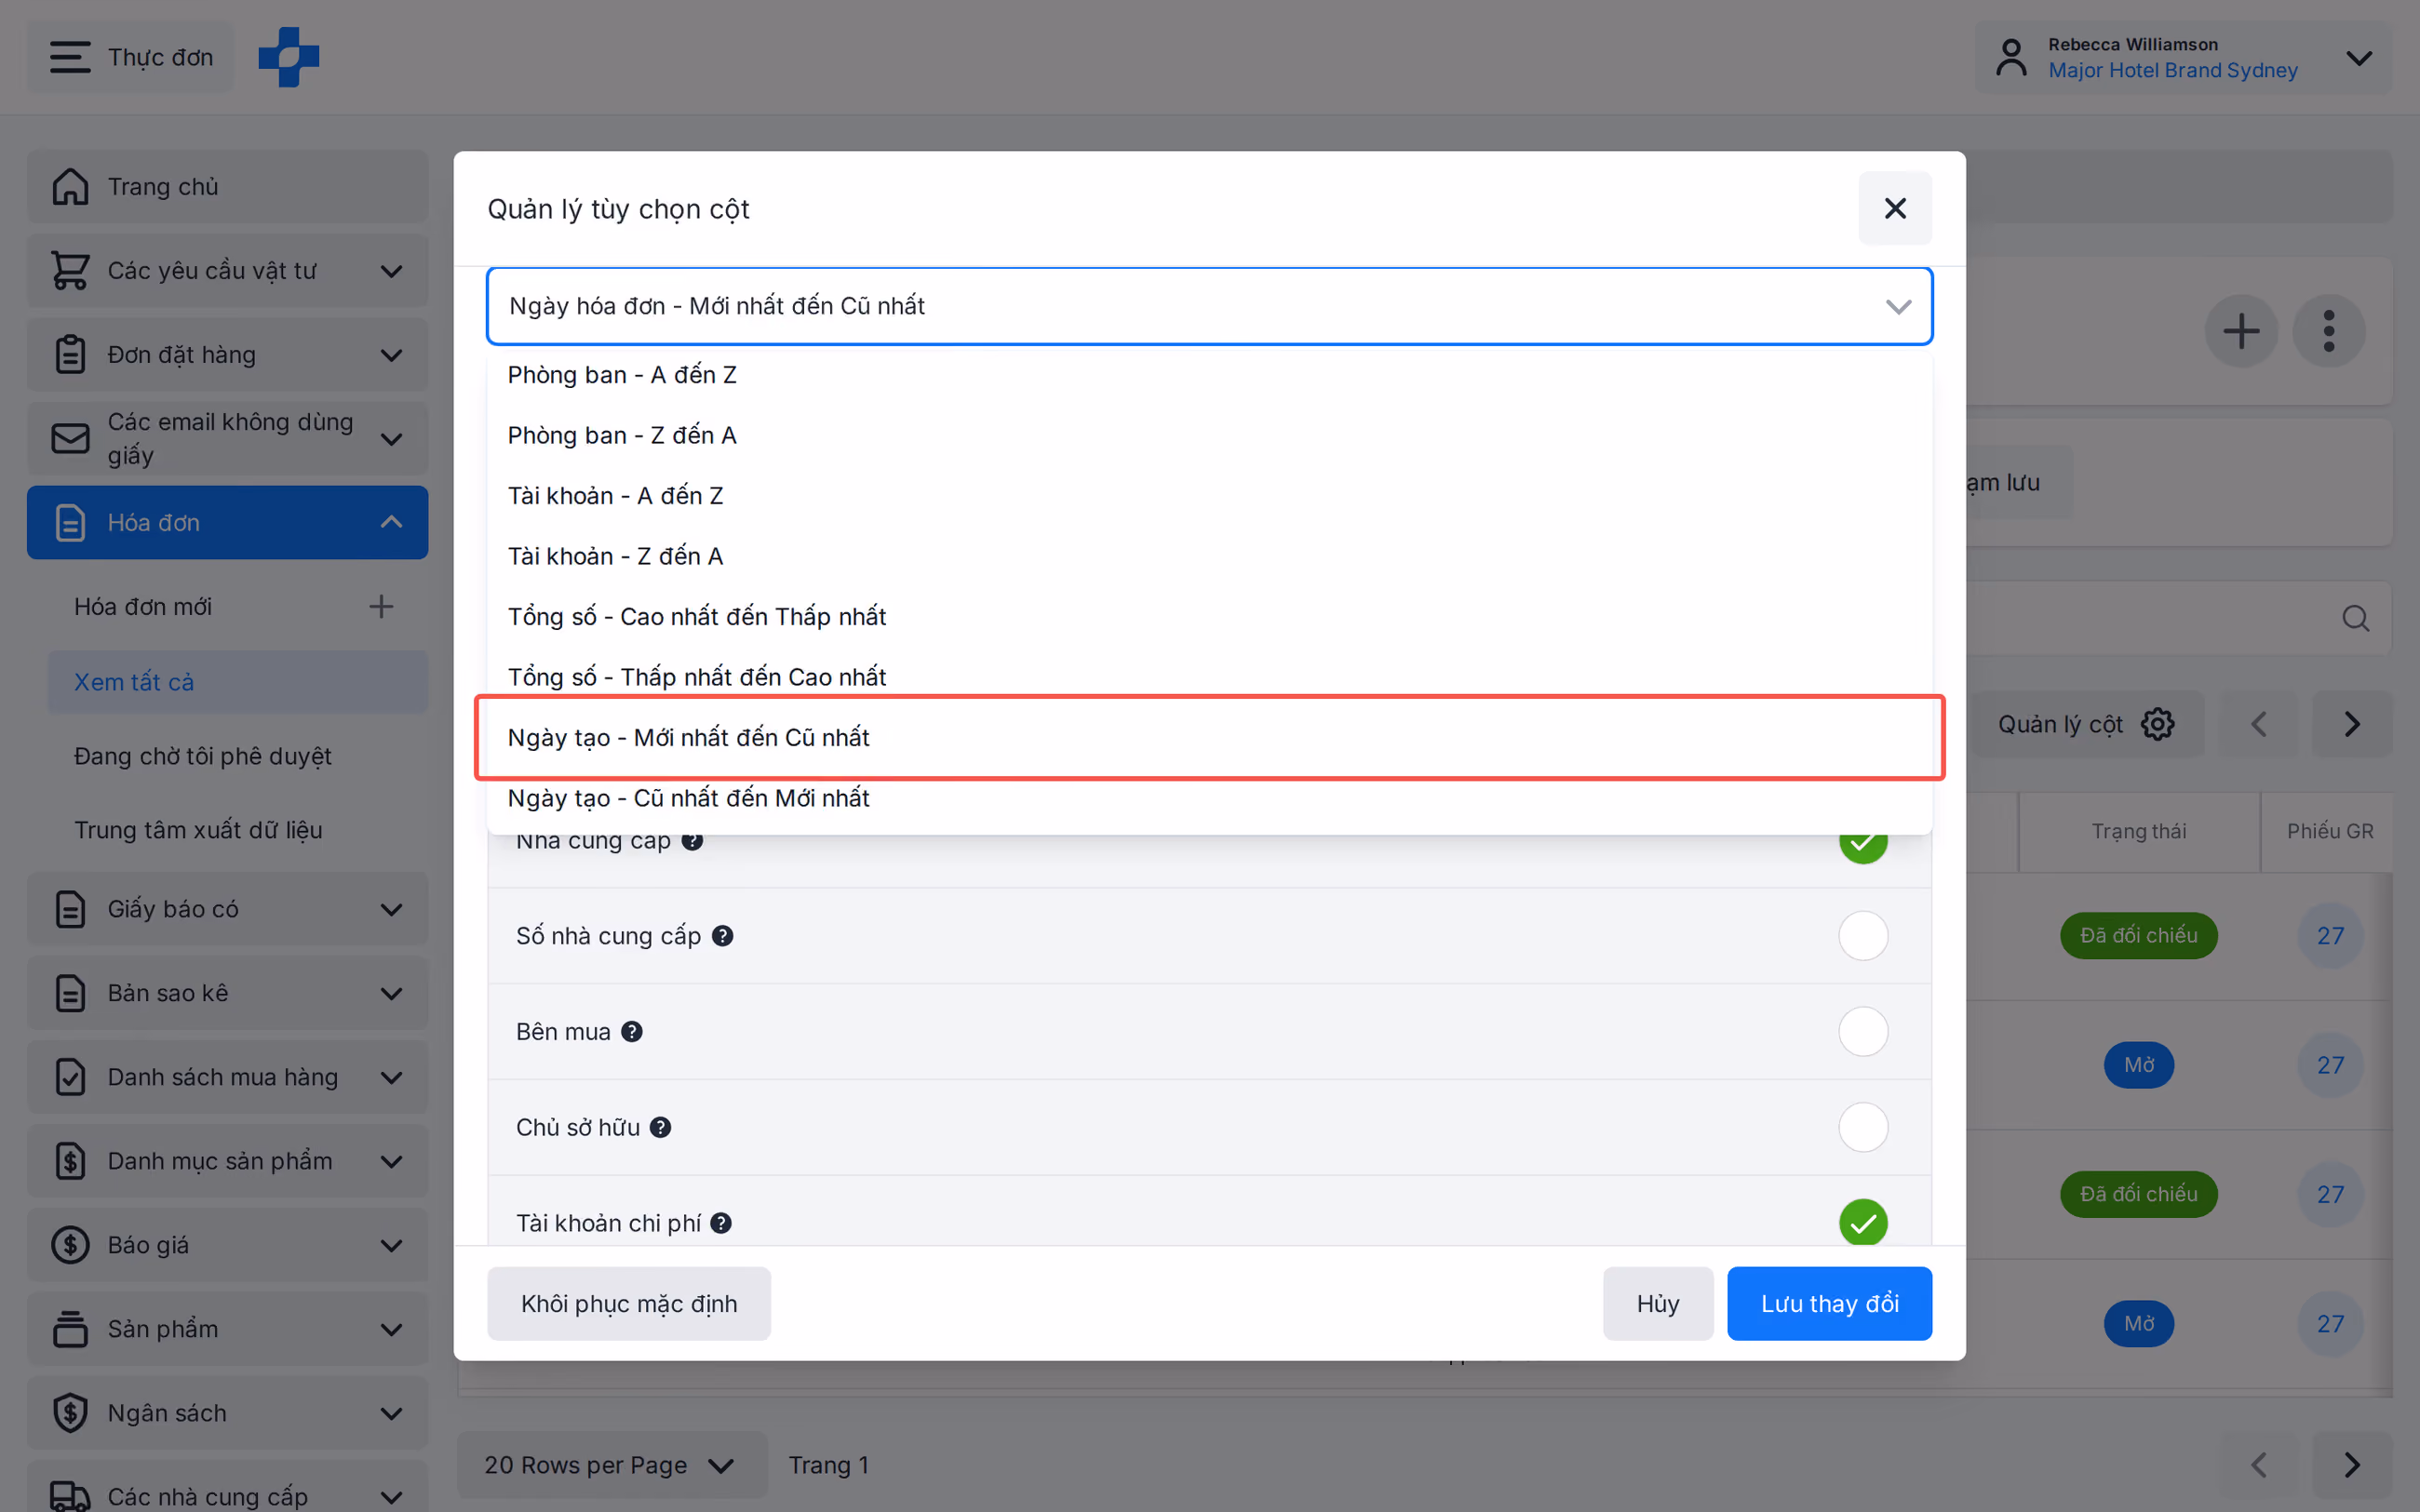Click the Lưu thay đổi button

[x=1829, y=1304]
